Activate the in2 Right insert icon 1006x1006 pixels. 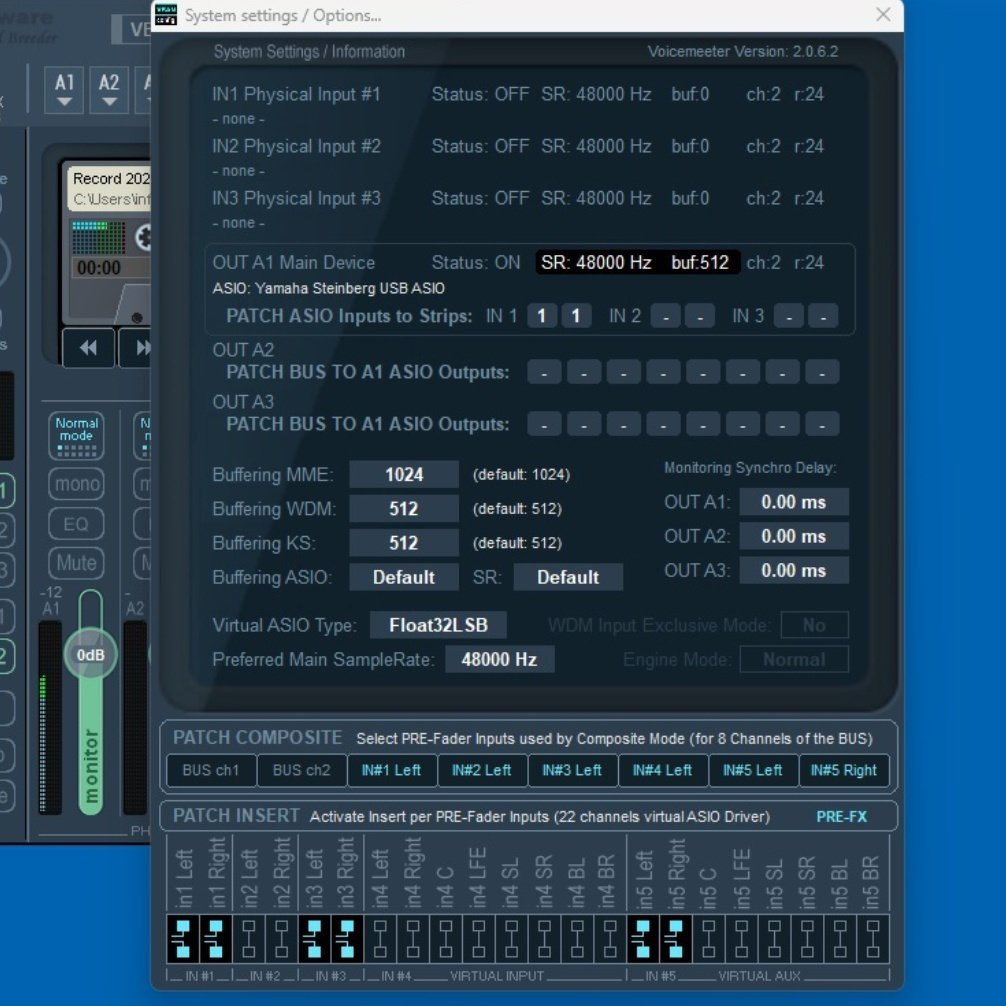pos(281,939)
